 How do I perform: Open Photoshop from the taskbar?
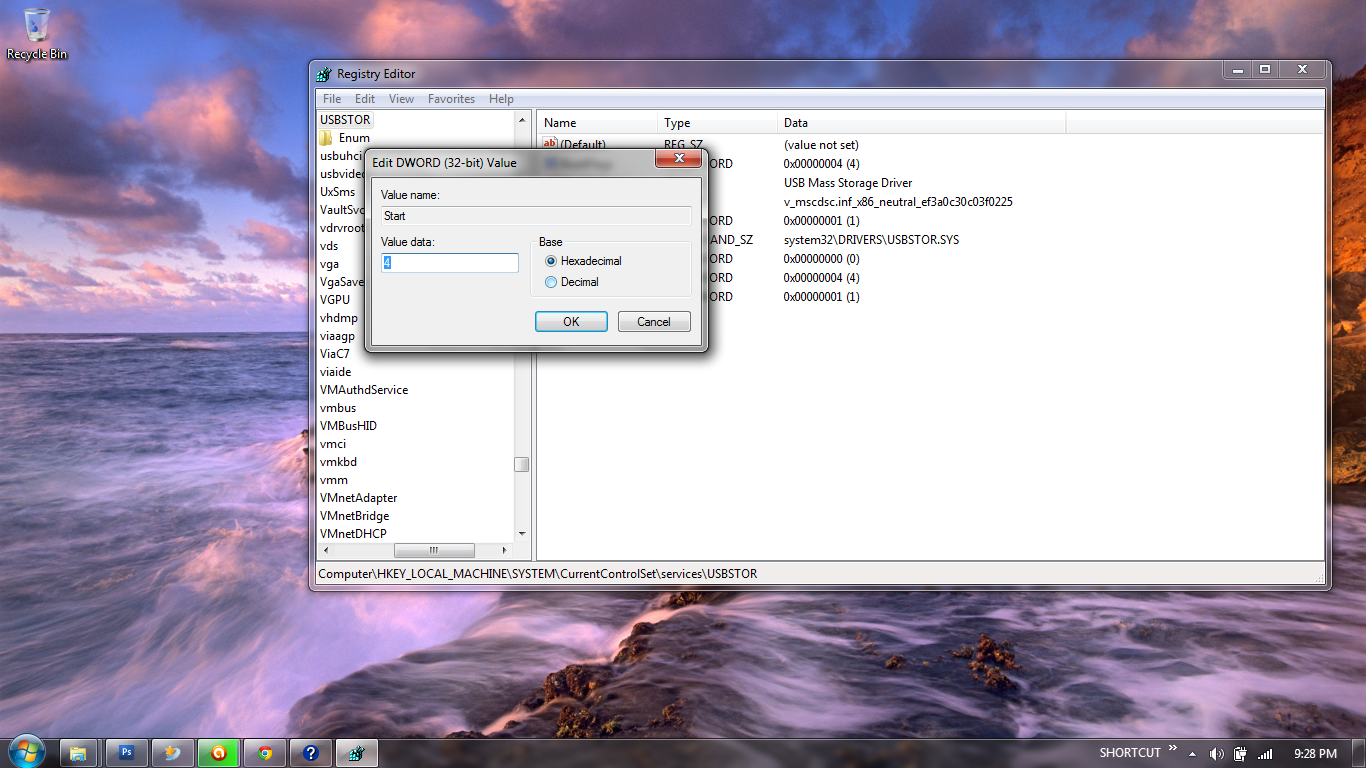(126, 752)
